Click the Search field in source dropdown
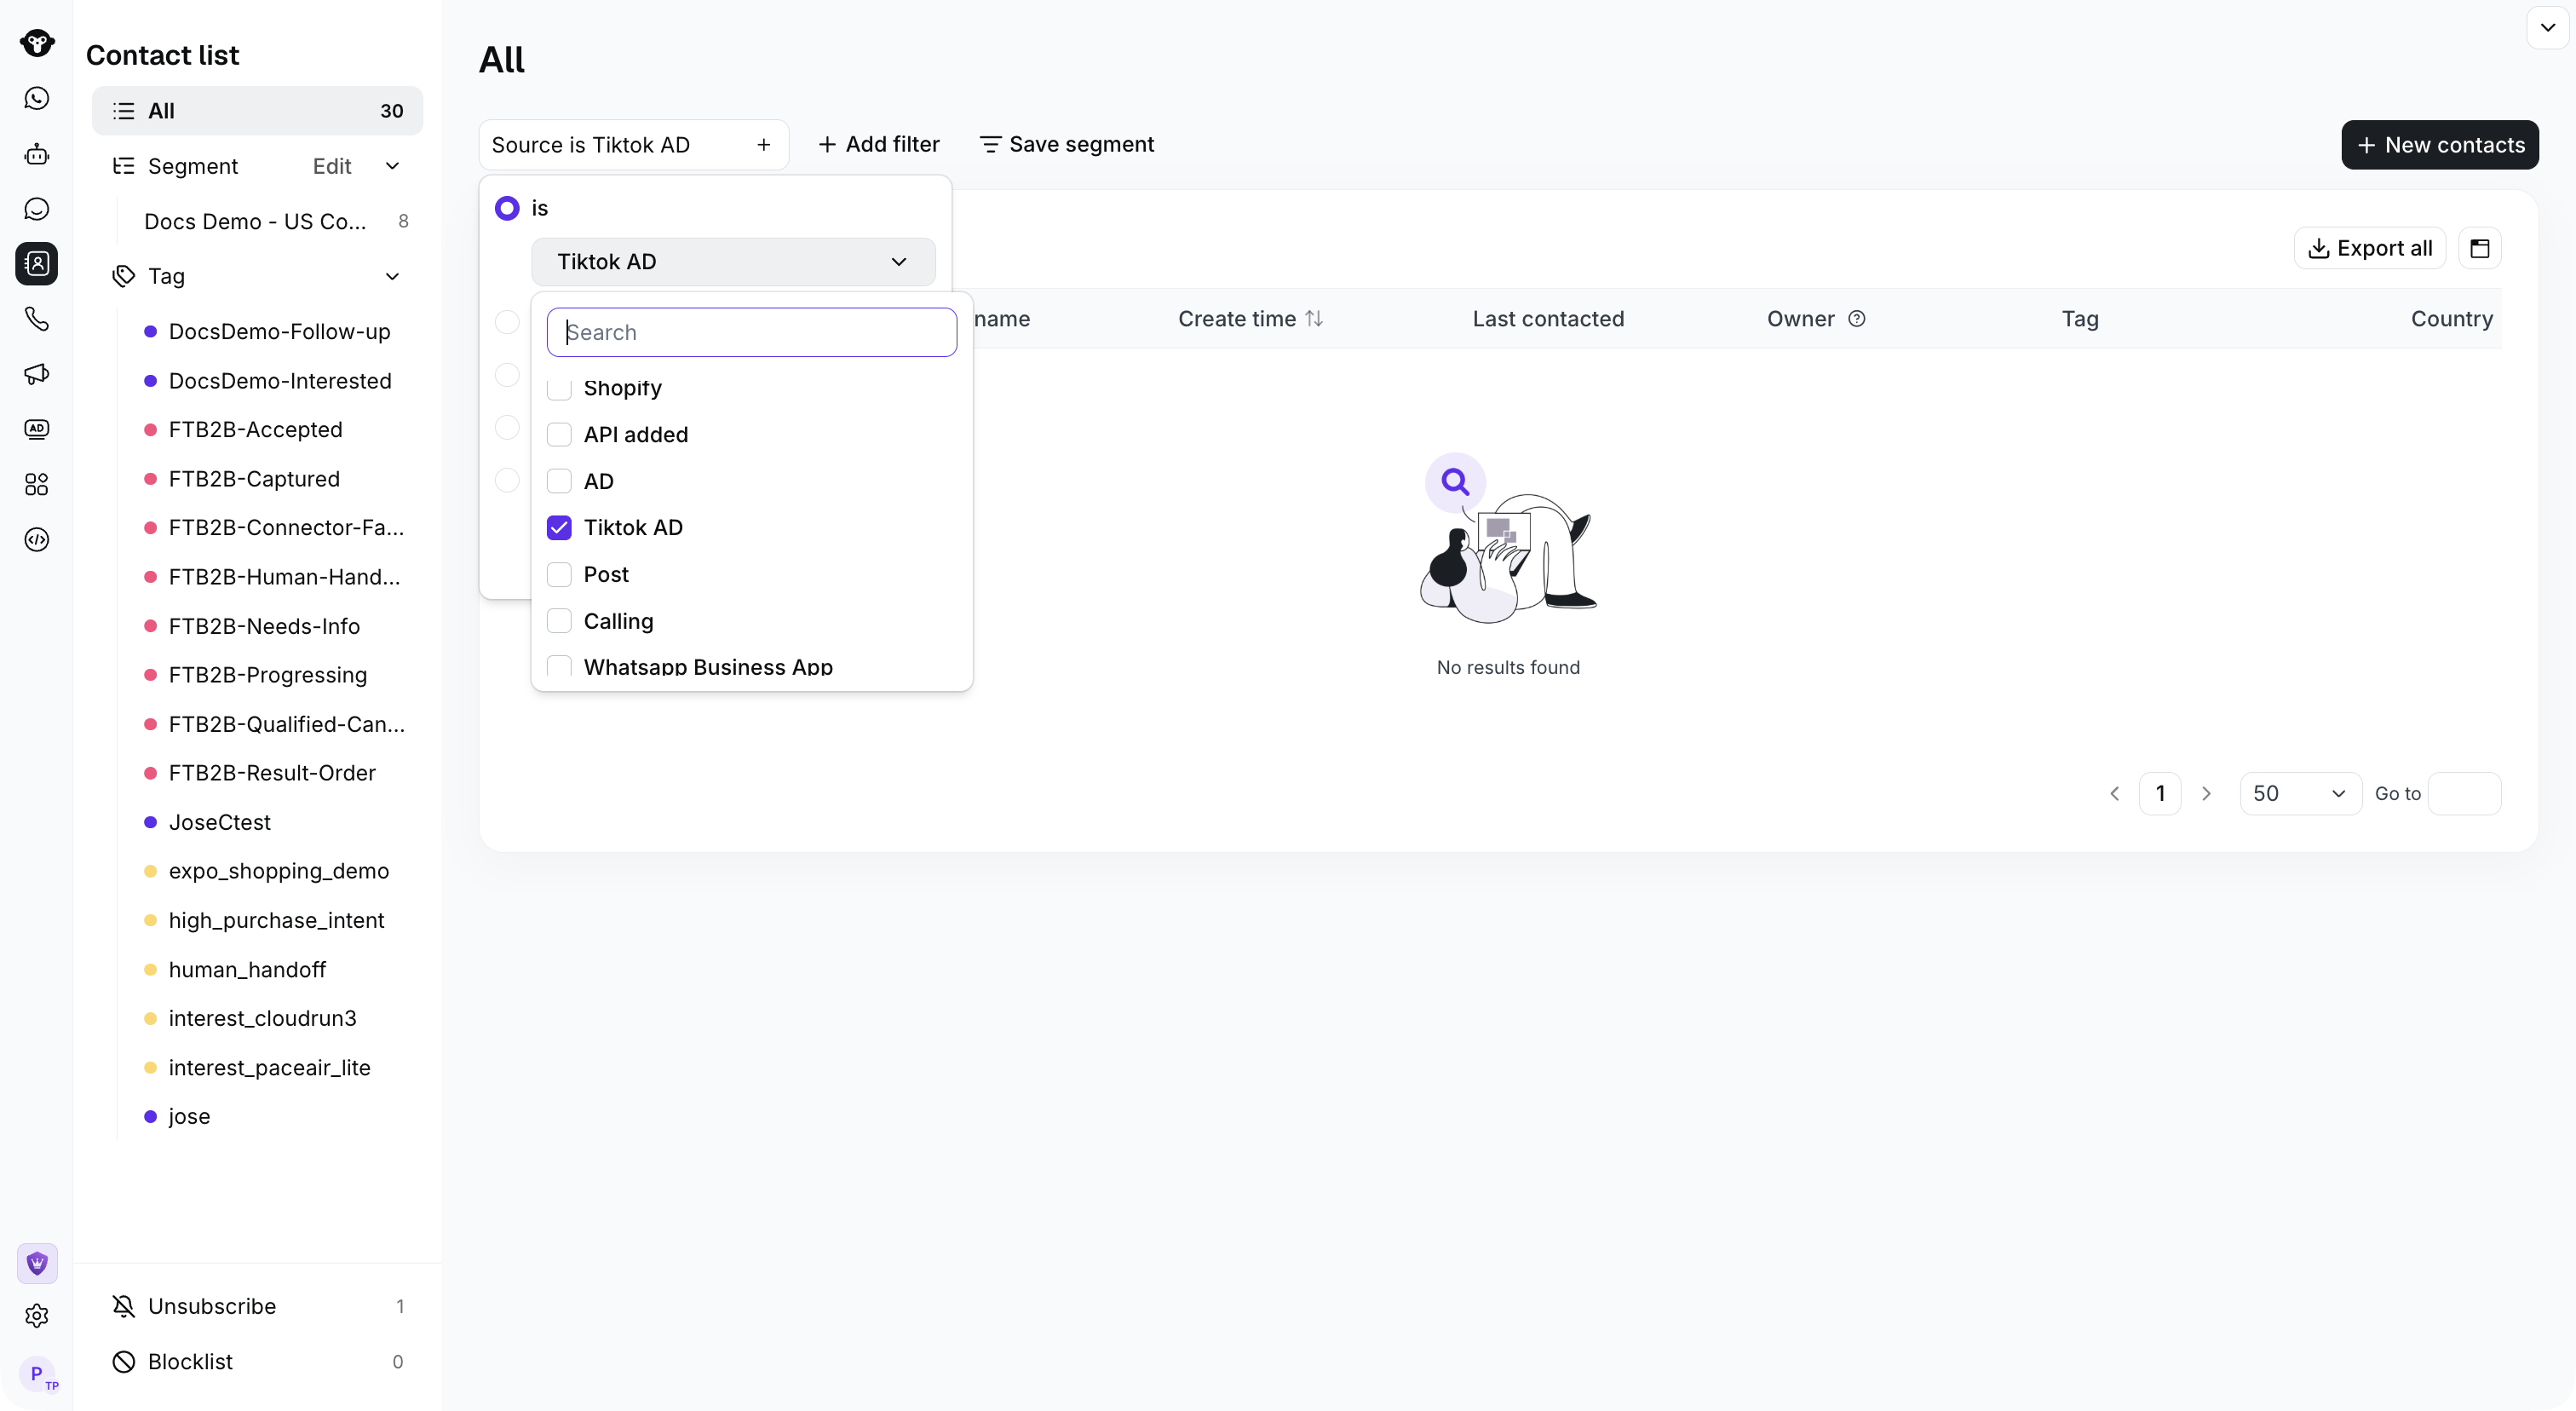2576x1411 pixels. pos(752,332)
